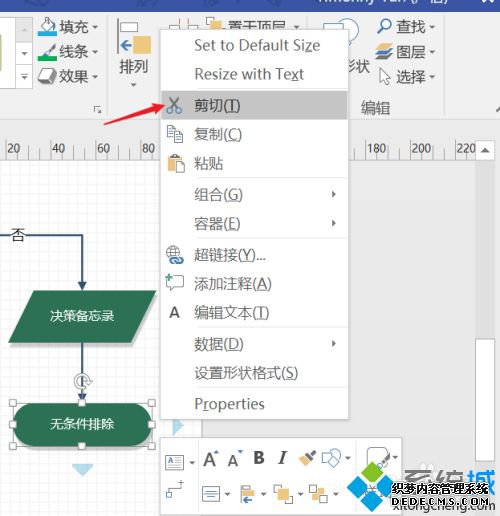Click the scissors Cut icon in context menu
Image resolution: width=500 pixels, height=516 pixels.
tap(174, 105)
